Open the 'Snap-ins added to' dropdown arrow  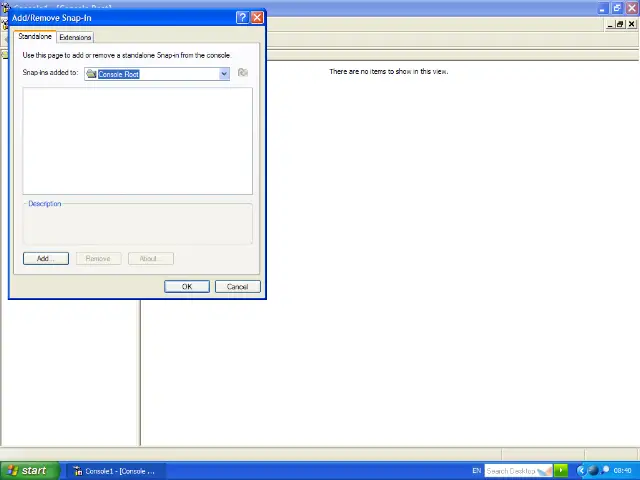pyautogui.click(x=224, y=73)
